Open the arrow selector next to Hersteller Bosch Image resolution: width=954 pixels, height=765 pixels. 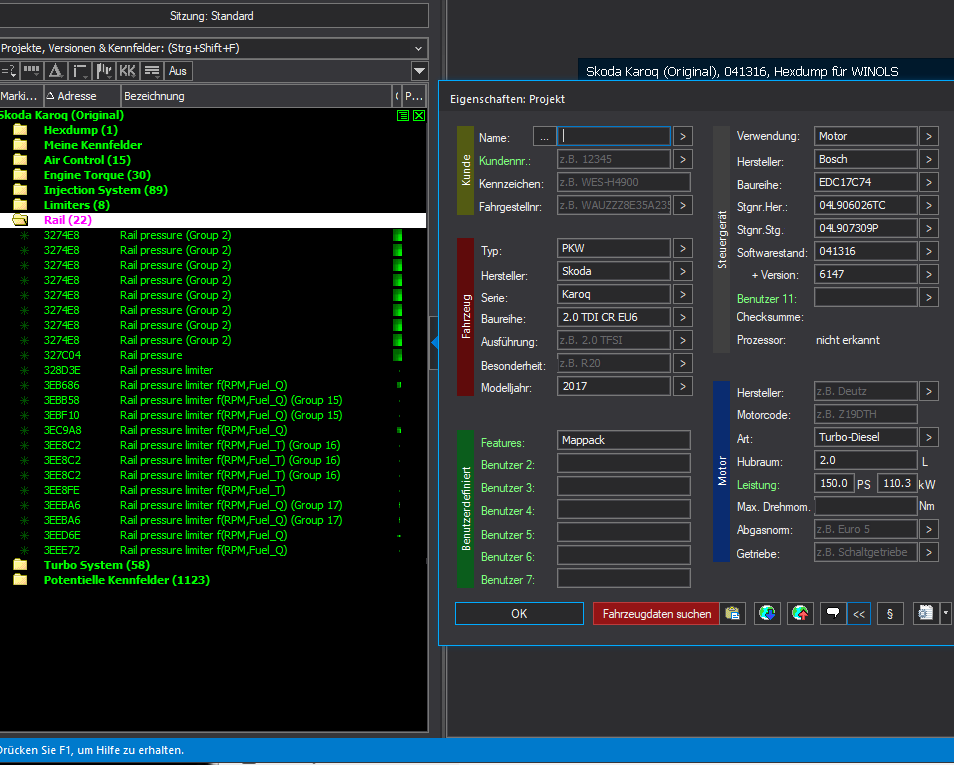click(929, 160)
